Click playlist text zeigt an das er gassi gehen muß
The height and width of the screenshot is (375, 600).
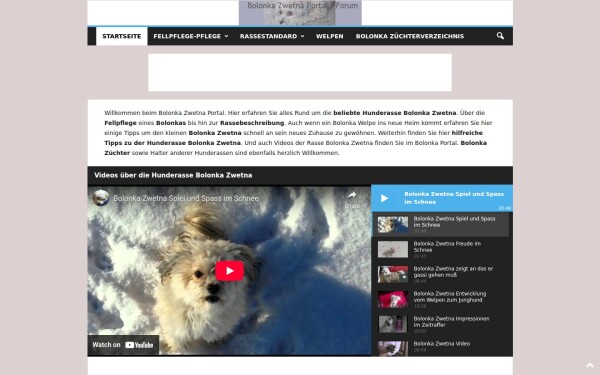[453, 272]
